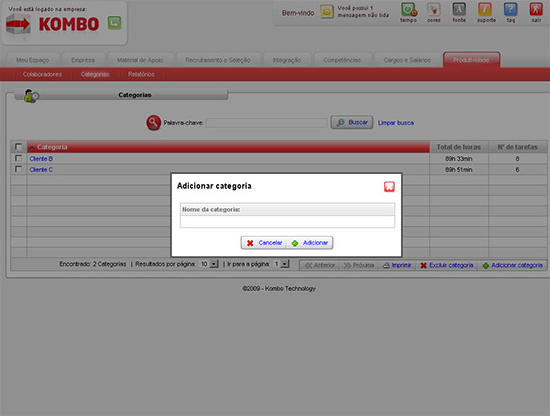
Task: Click the red magnifier search icon
Action: point(153,123)
